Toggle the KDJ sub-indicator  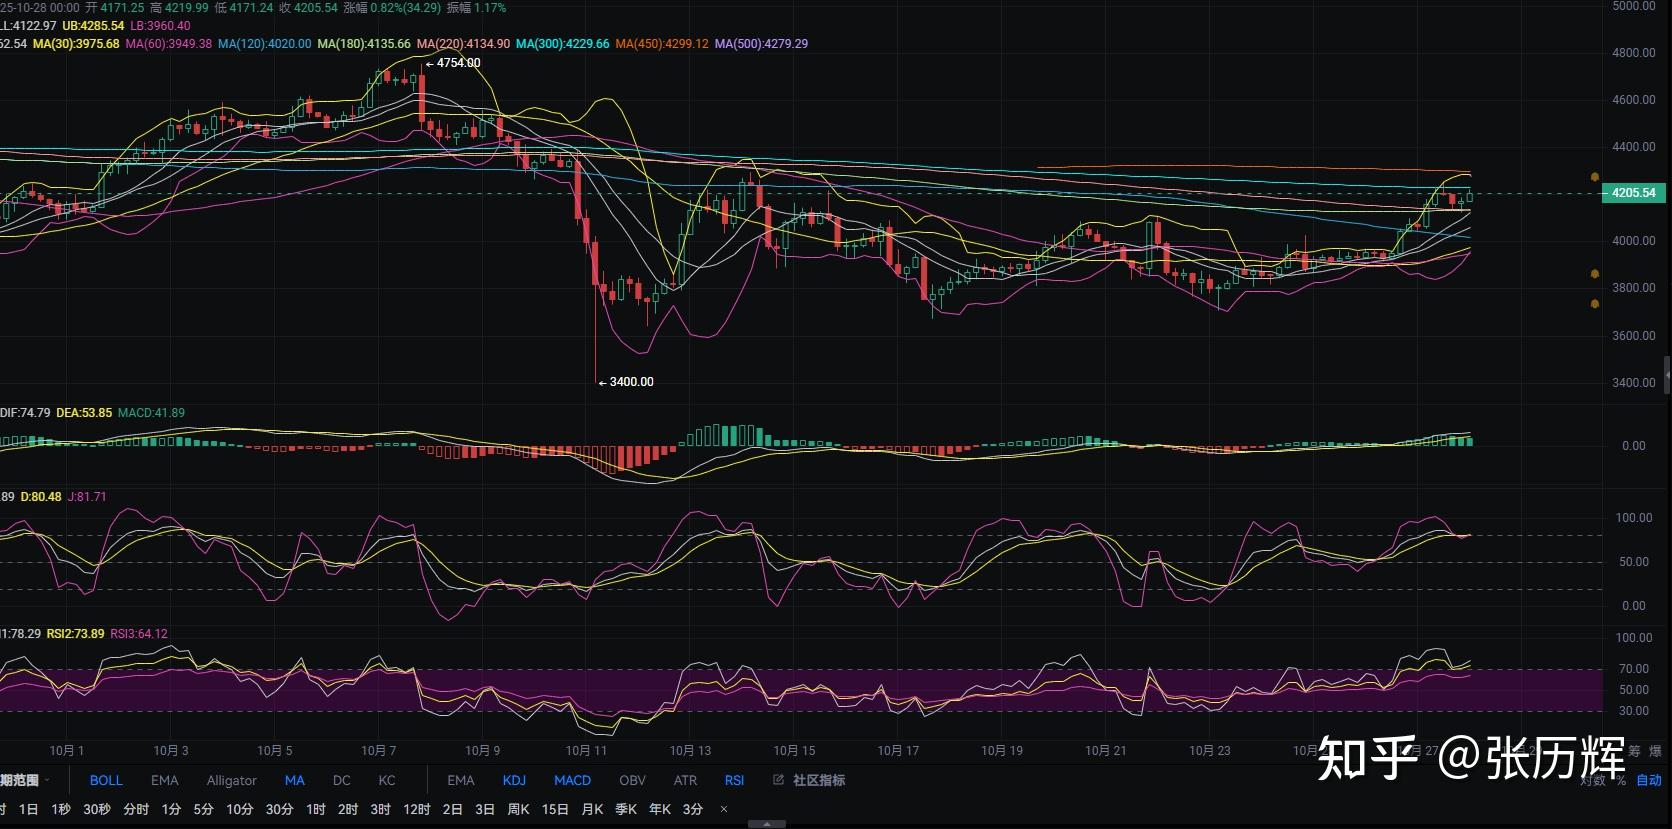pyautogui.click(x=514, y=780)
